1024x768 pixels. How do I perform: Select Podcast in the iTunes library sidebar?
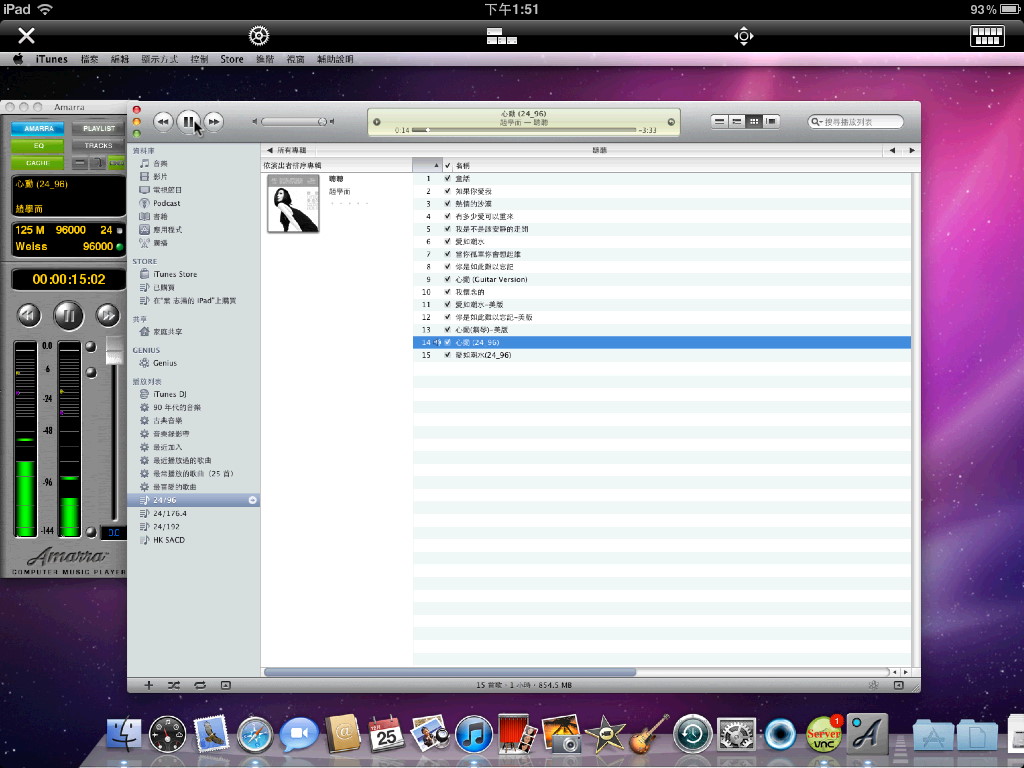click(x=167, y=203)
